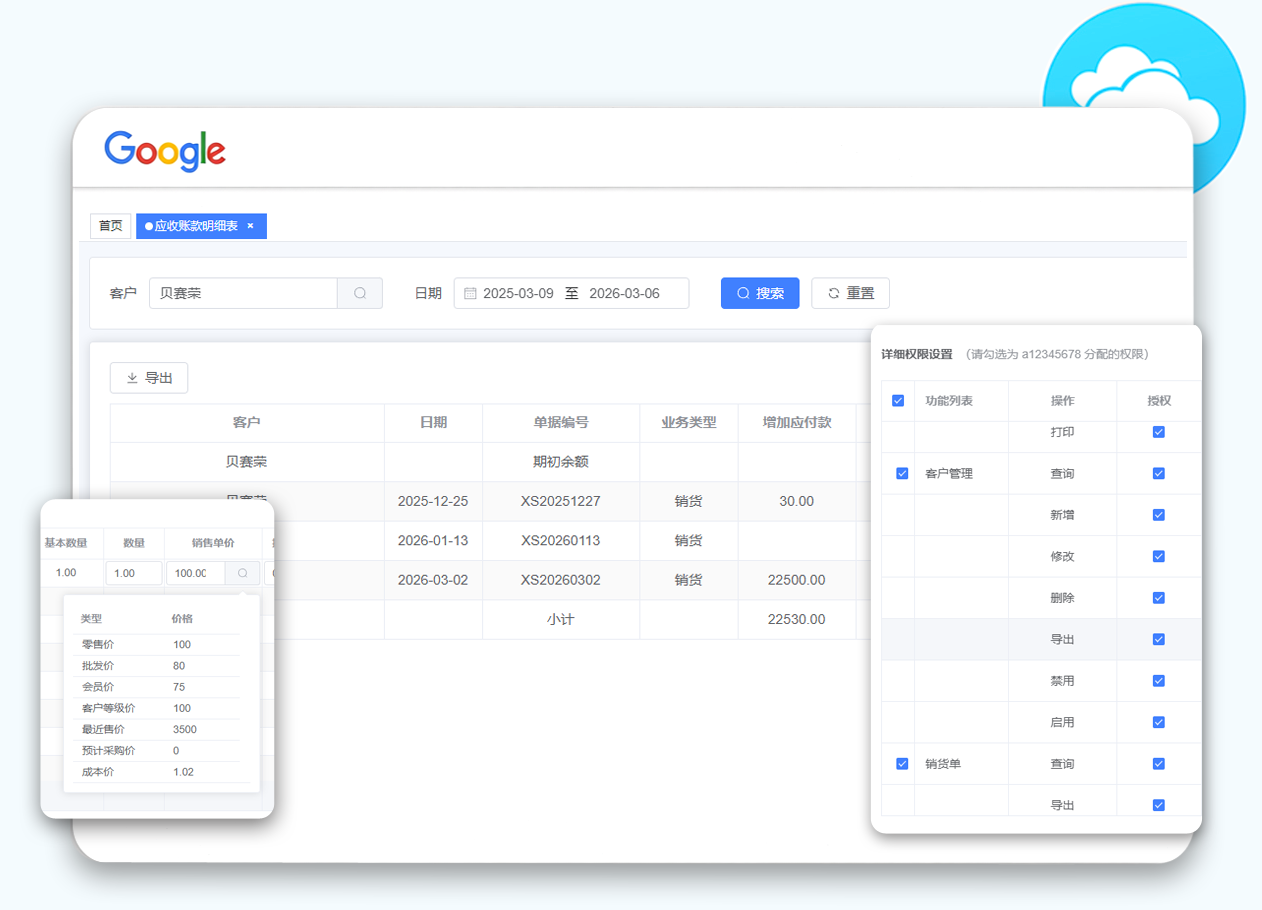
Task: Toggle the select-all checkbox in 功能列表 header
Action: pos(898,400)
